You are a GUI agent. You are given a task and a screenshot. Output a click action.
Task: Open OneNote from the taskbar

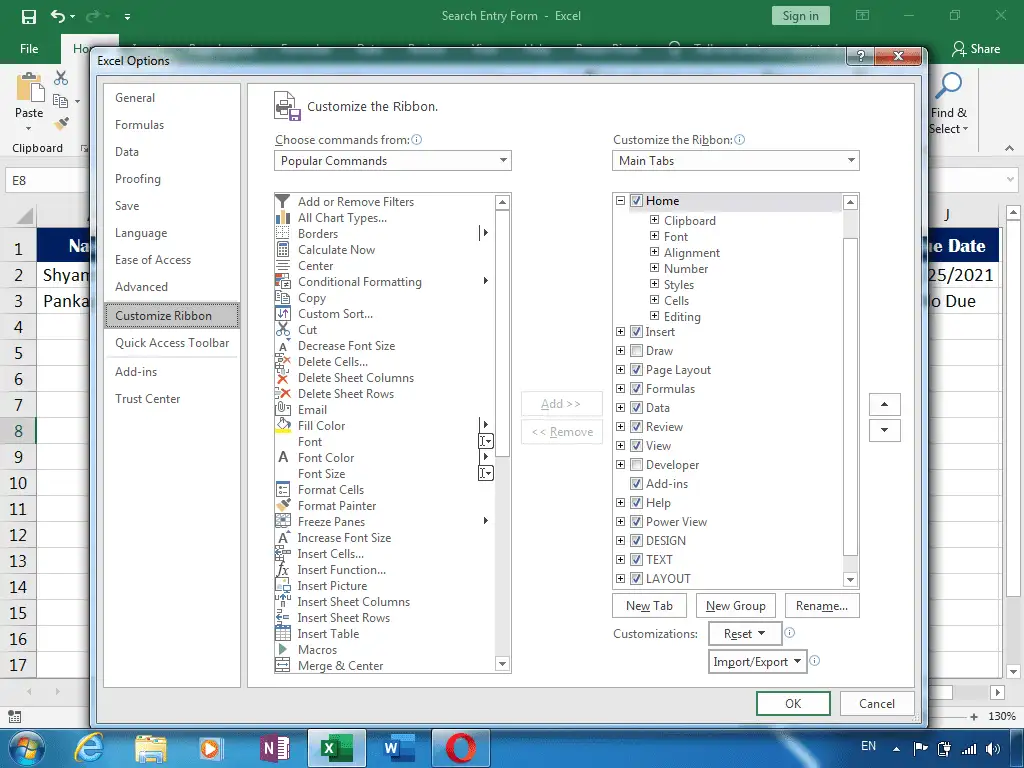click(274, 748)
